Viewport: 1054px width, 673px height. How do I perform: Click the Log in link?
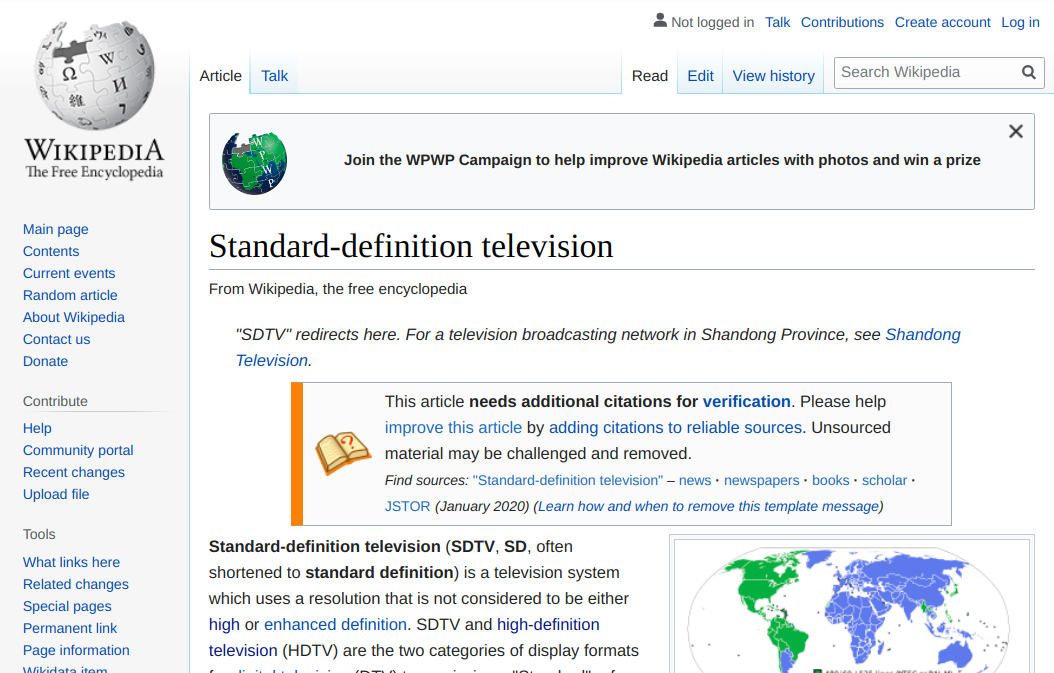point(1020,22)
